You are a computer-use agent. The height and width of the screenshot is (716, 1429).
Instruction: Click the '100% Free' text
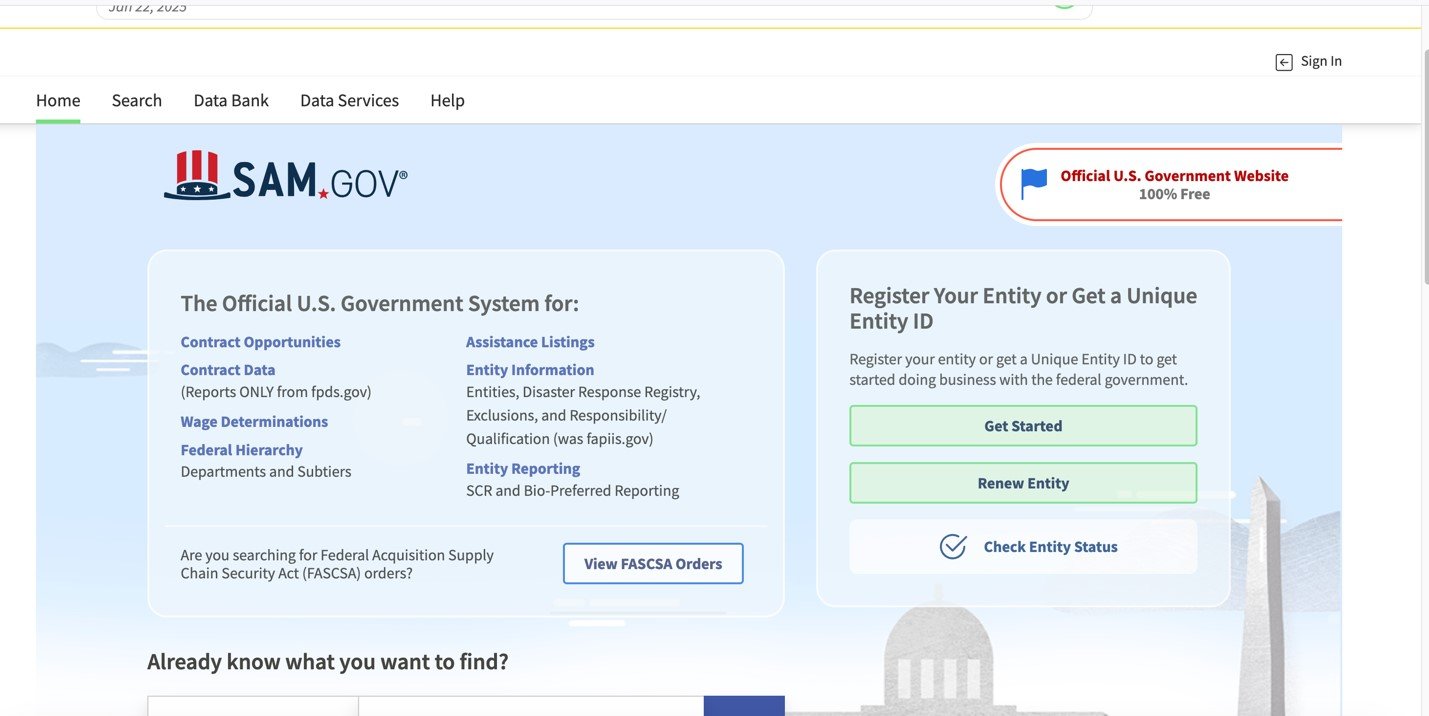coord(1174,194)
